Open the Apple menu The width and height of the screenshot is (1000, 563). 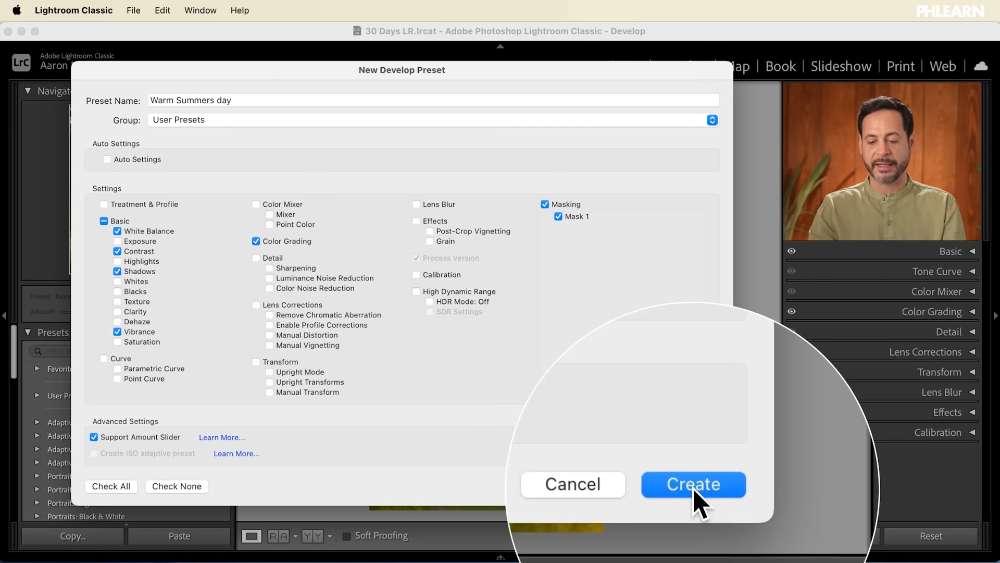(x=17, y=10)
